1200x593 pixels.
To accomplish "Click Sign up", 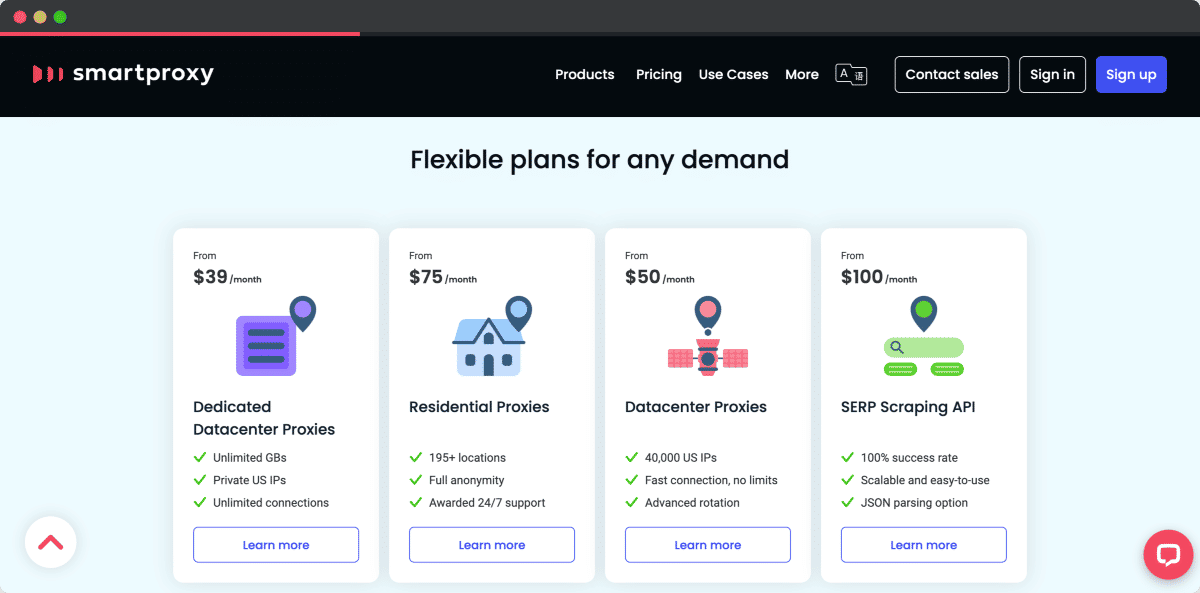I will pos(1131,74).
